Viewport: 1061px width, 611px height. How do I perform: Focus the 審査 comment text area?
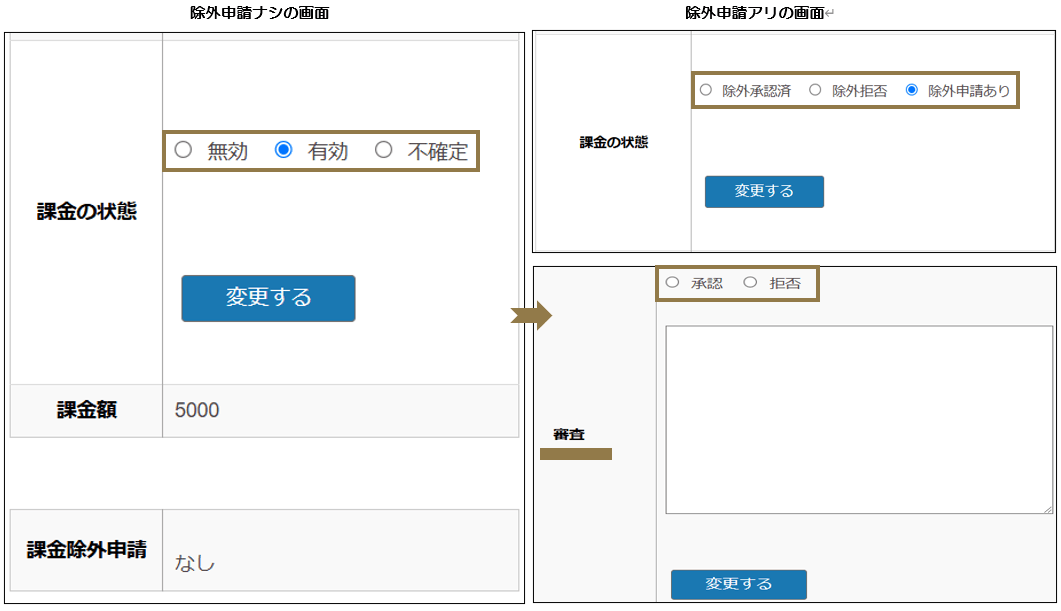pos(859,420)
